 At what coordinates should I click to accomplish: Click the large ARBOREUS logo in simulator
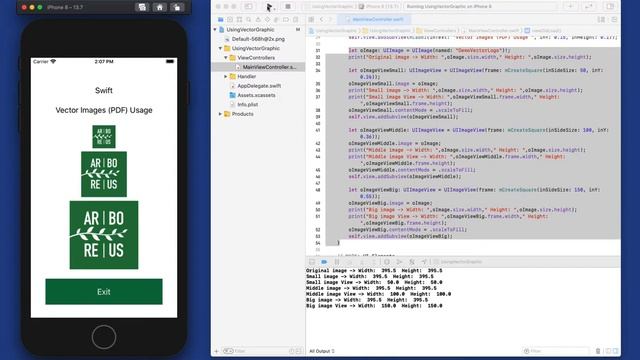tap(104, 235)
